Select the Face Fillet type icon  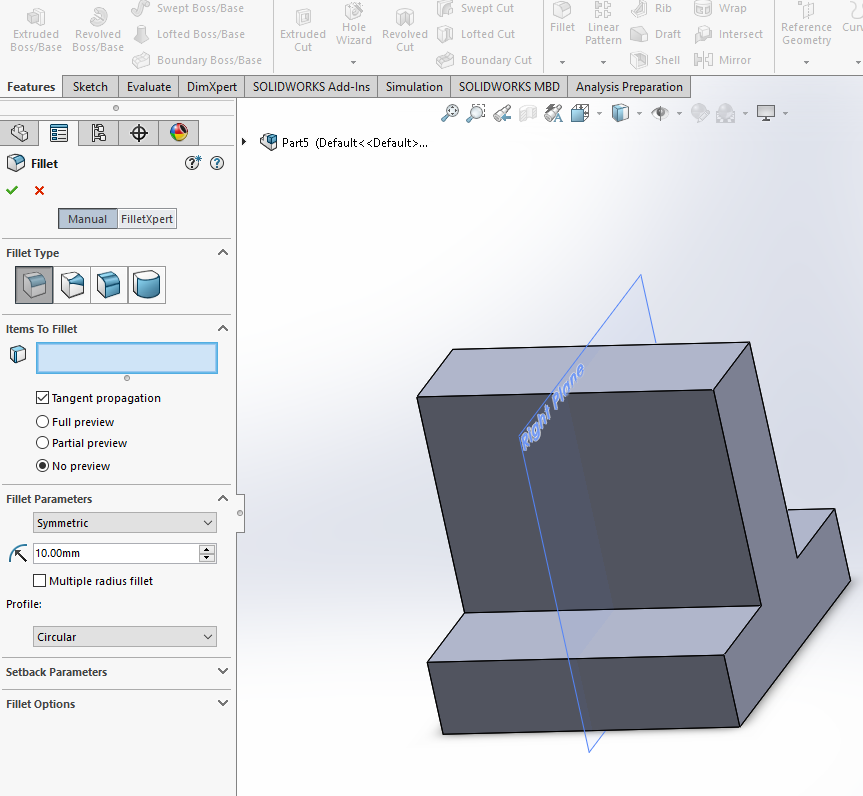pyautogui.click(x=109, y=285)
